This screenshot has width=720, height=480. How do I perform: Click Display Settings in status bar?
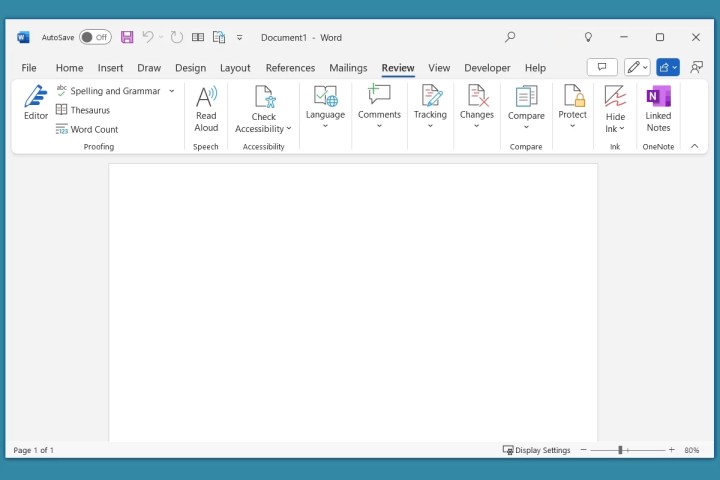tap(536, 450)
